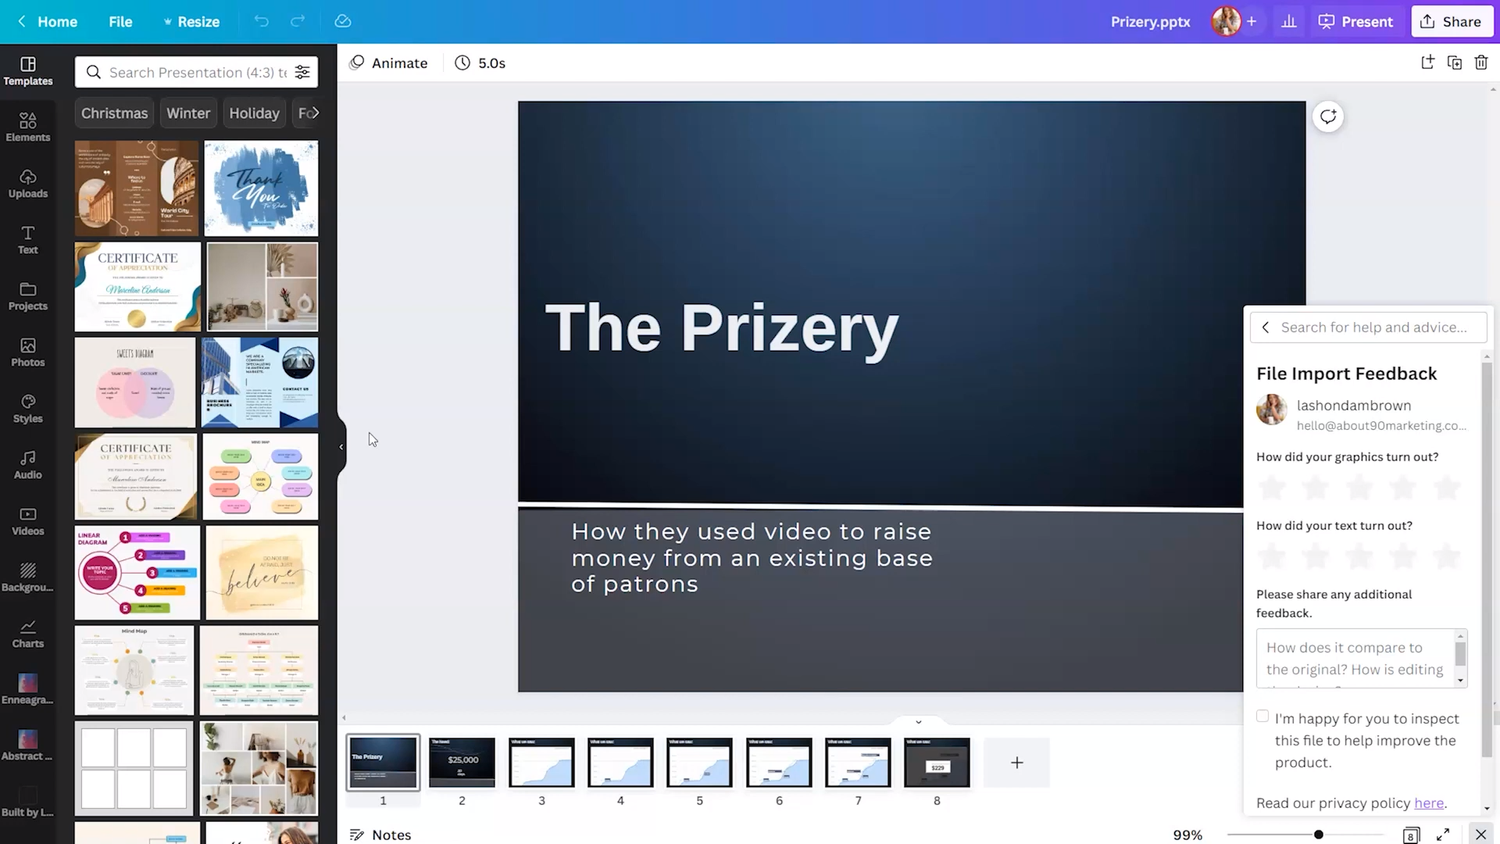This screenshot has height=844, width=1500.
Task: Rate graphics with the first star
Action: pos(1271,488)
